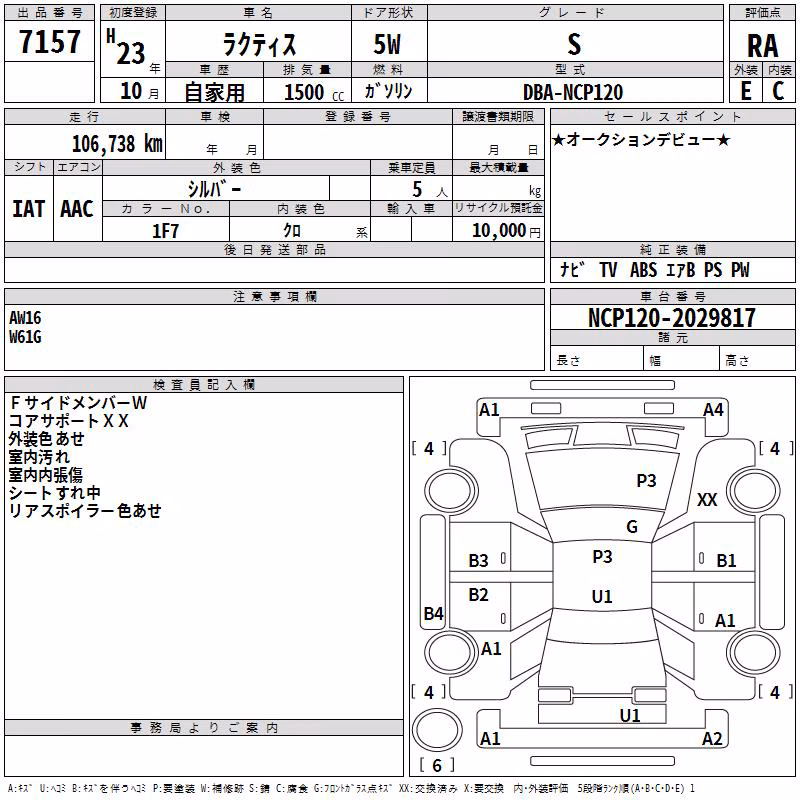Click the G windshield mark
This screenshot has width=800, height=800.
[x=632, y=526]
